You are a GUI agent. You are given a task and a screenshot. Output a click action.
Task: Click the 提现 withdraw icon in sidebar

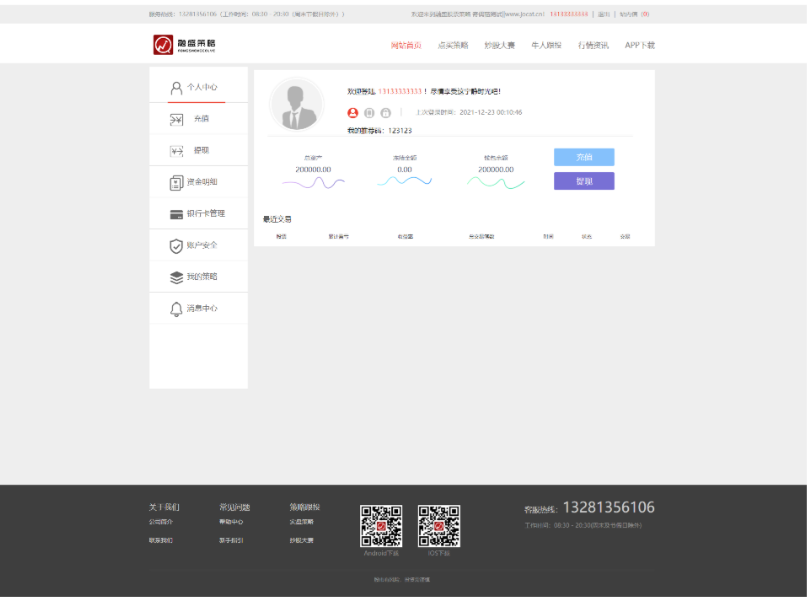click(176, 151)
